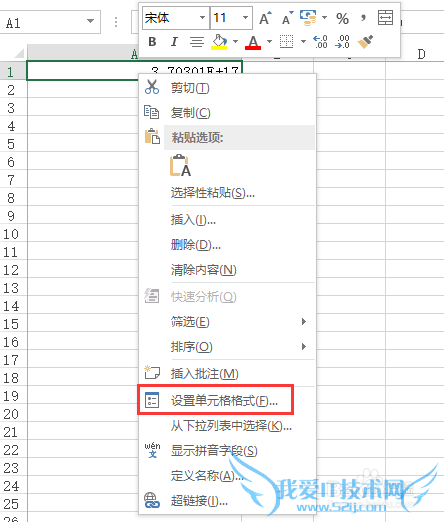The height and width of the screenshot is (522, 444).
Task: Open accounting format dropdown arrow
Action: click(324, 17)
